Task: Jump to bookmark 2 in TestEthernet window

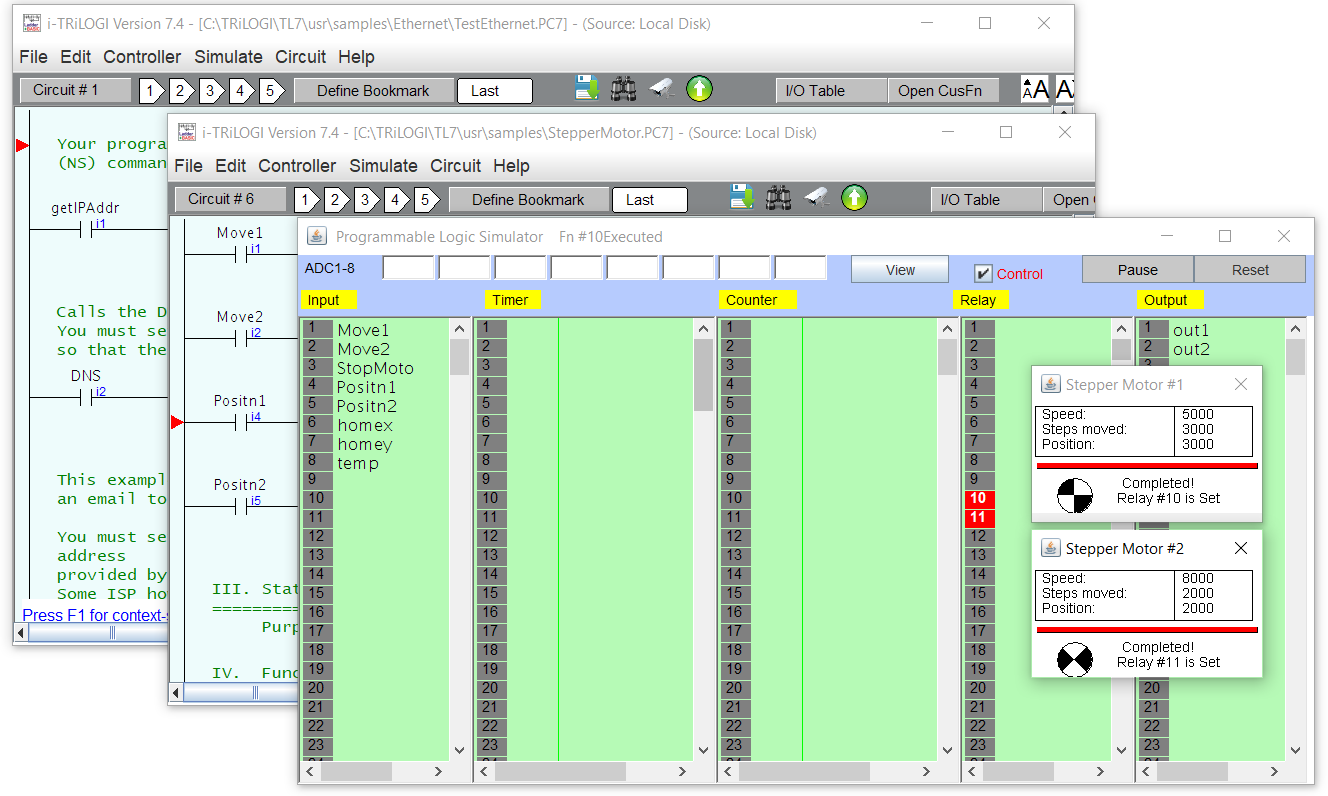Action: click(x=180, y=91)
